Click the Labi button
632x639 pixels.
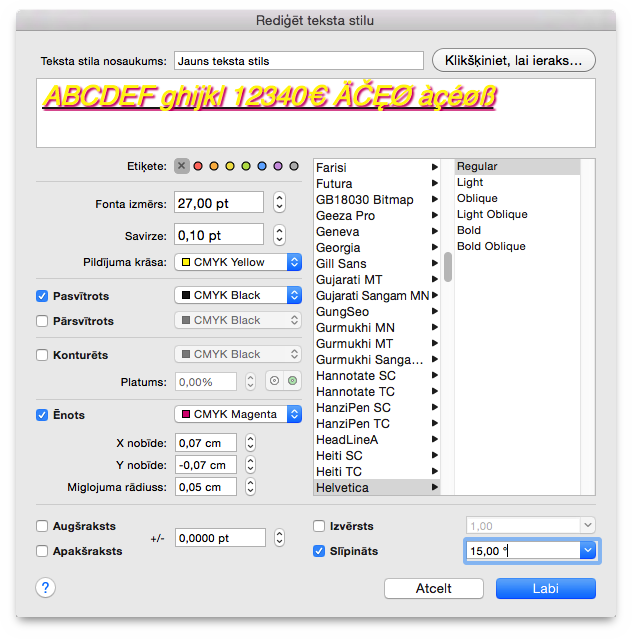[x=546, y=588]
